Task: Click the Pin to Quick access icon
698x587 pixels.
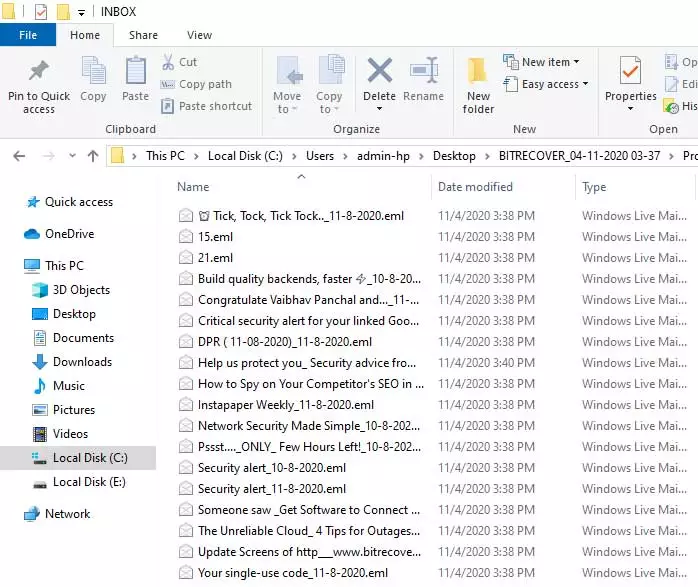Action: coord(39,72)
